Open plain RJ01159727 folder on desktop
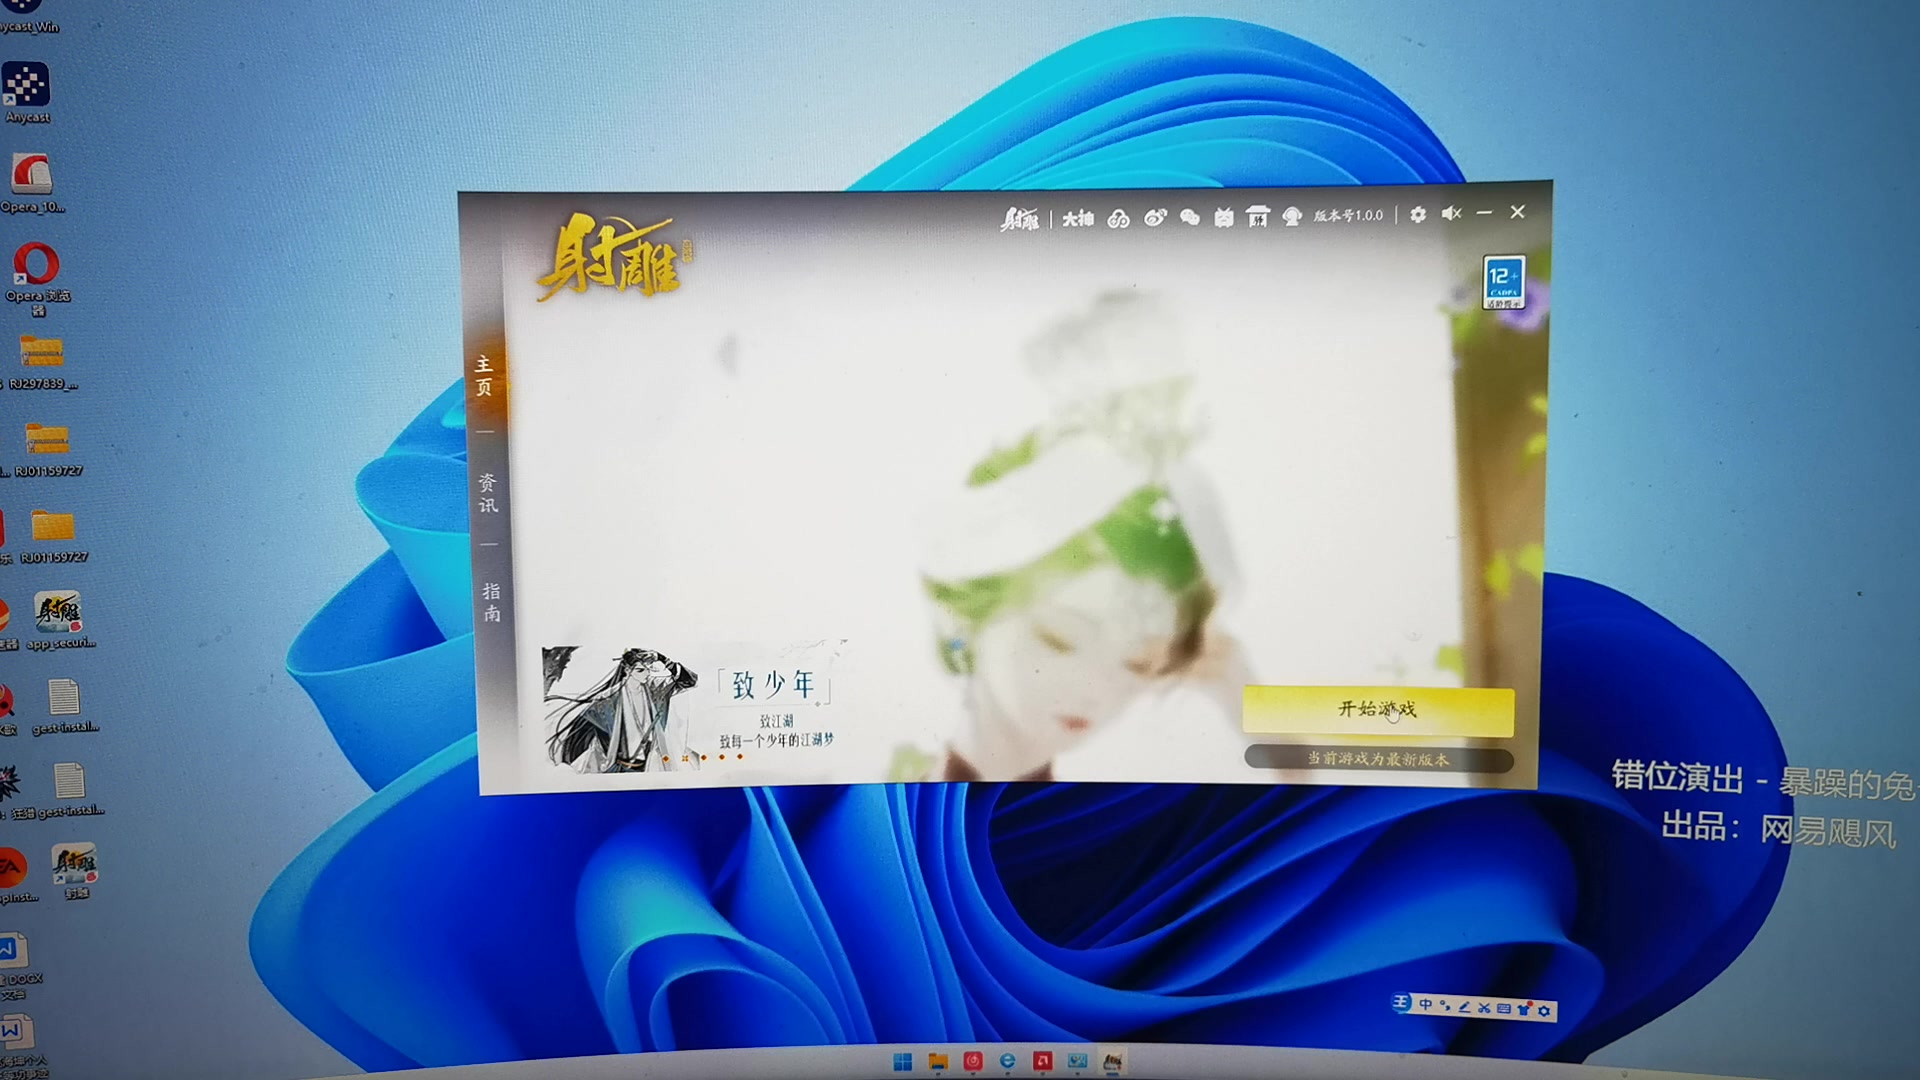1920x1080 pixels. click(x=53, y=535)
